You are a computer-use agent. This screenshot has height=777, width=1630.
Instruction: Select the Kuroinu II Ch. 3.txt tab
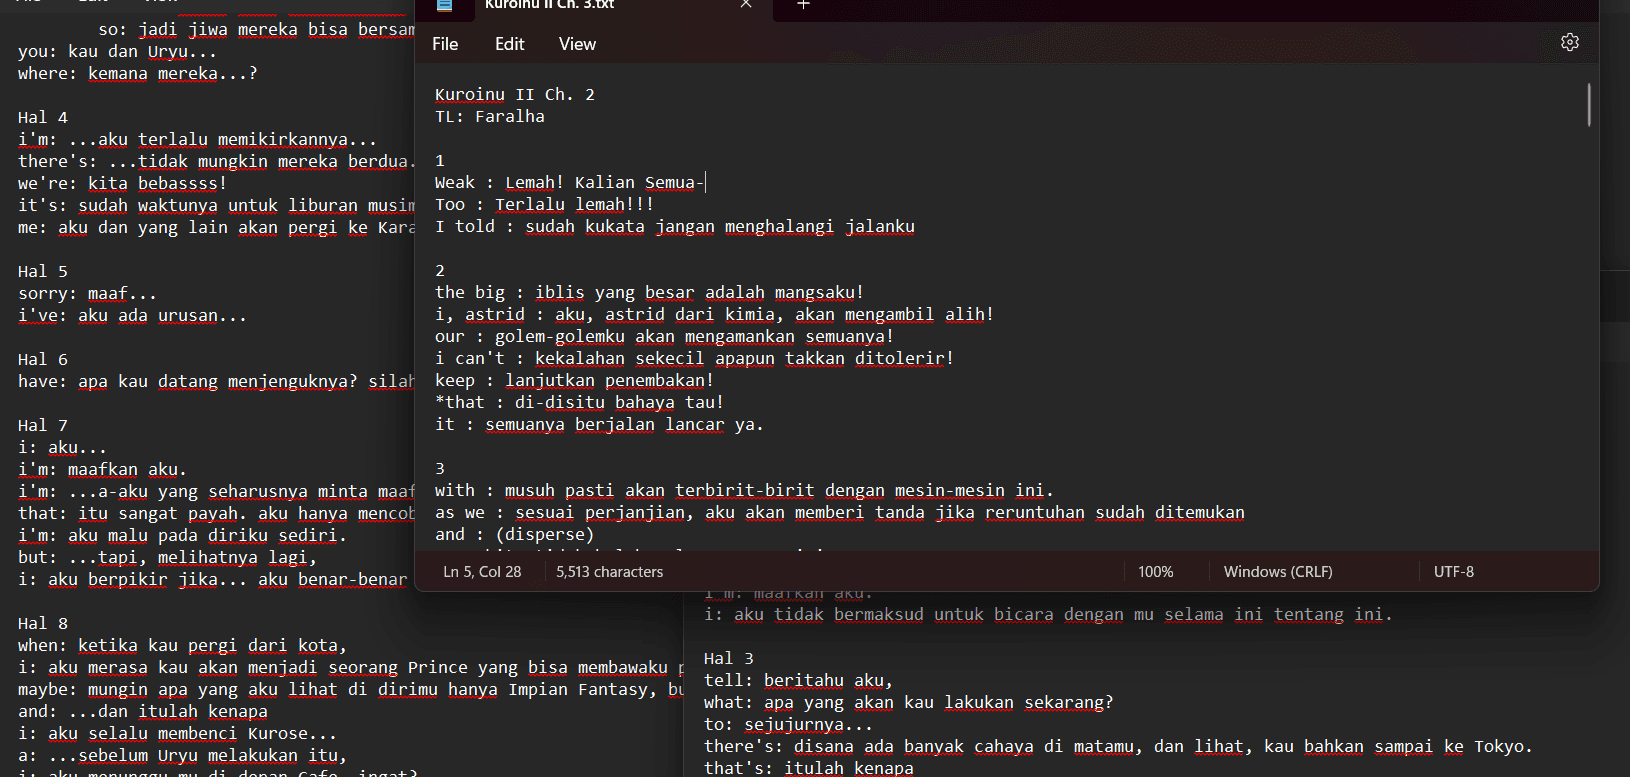click(590, 5)
